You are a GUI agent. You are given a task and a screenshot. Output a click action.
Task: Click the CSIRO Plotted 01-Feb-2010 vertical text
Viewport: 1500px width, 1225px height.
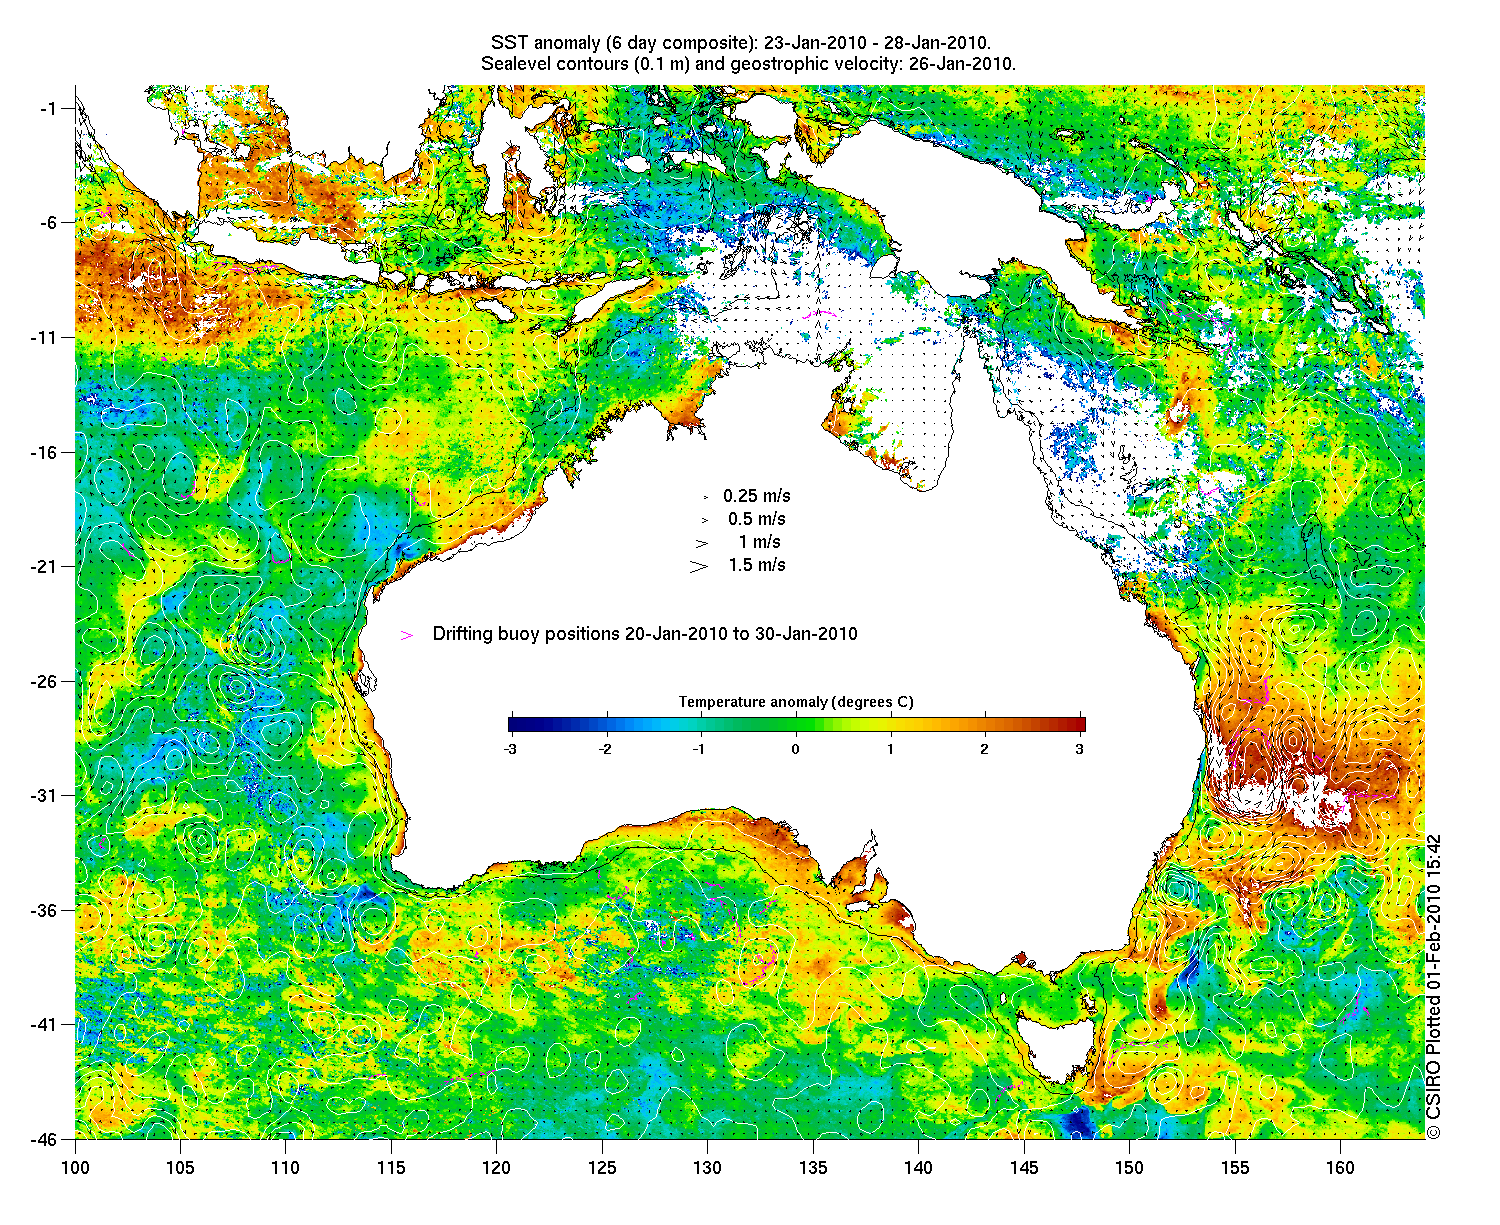click(1435, 987)
